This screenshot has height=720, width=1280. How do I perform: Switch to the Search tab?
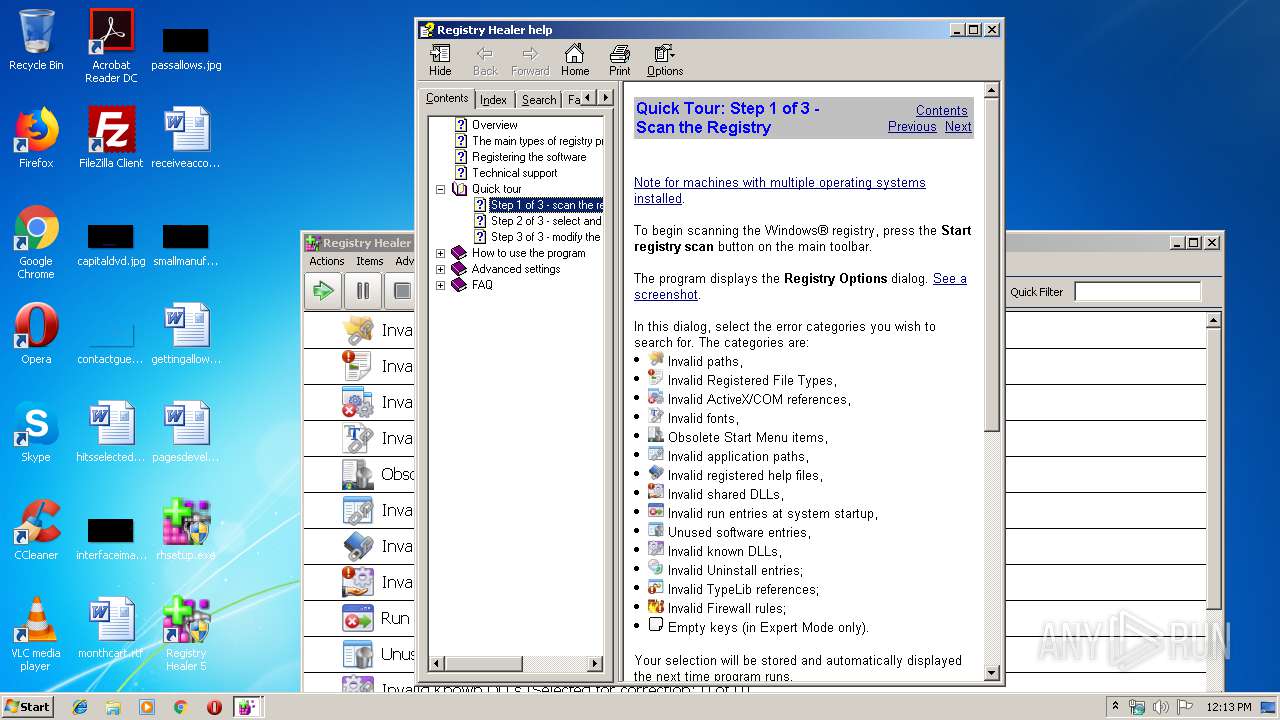click(x=539, y=100)
